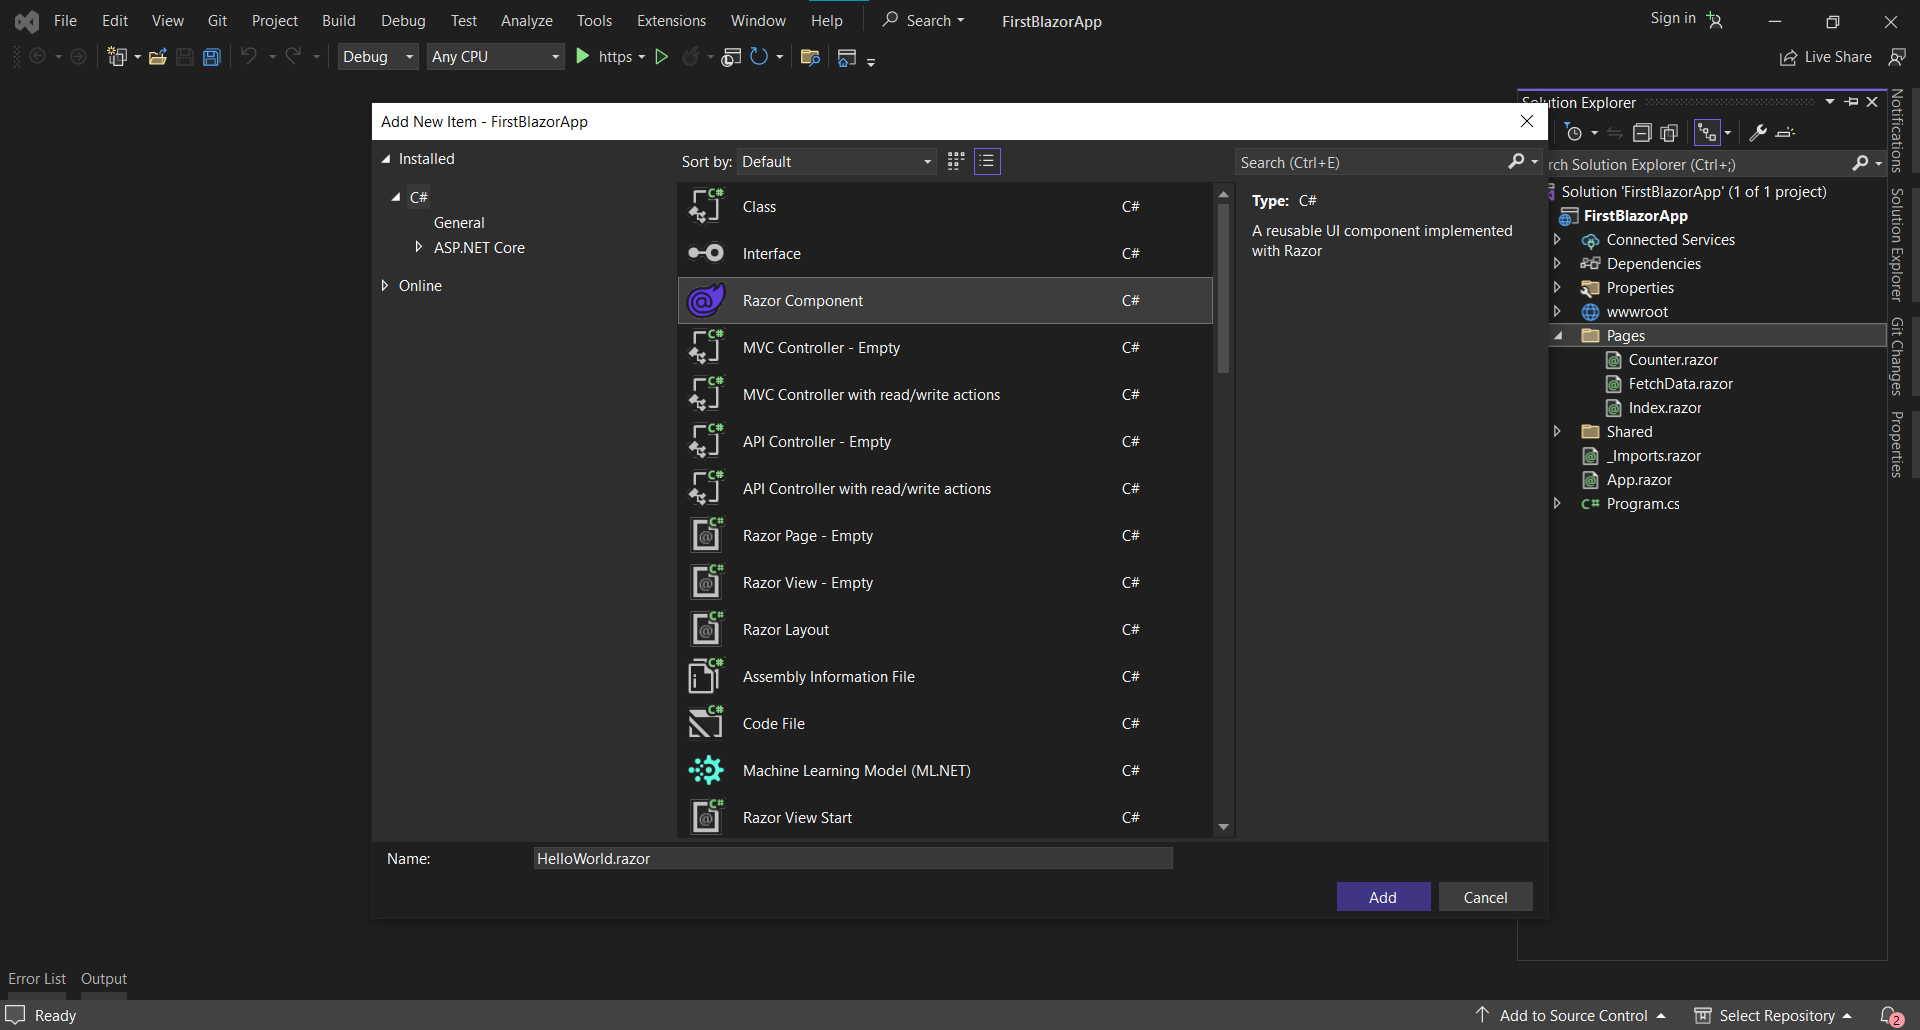The width and height of the screenshot is (1920, 1030).
Task: Switch to the Error List tab
Action: 36,978
